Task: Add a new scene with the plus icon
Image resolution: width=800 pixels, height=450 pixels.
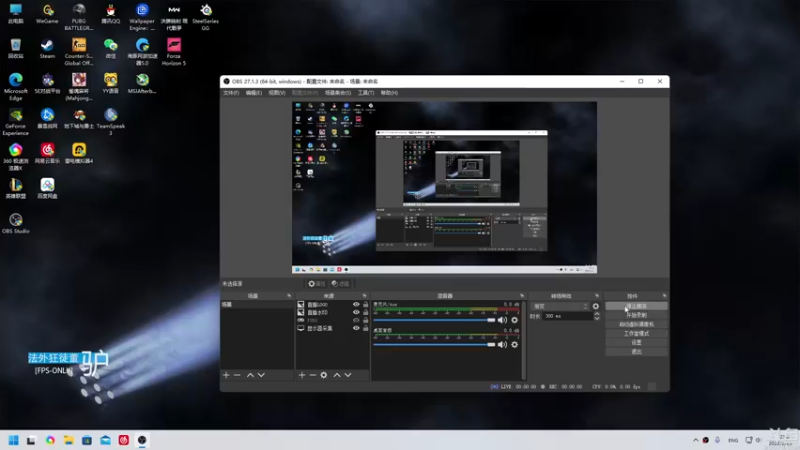Action: tap(226, 375)
